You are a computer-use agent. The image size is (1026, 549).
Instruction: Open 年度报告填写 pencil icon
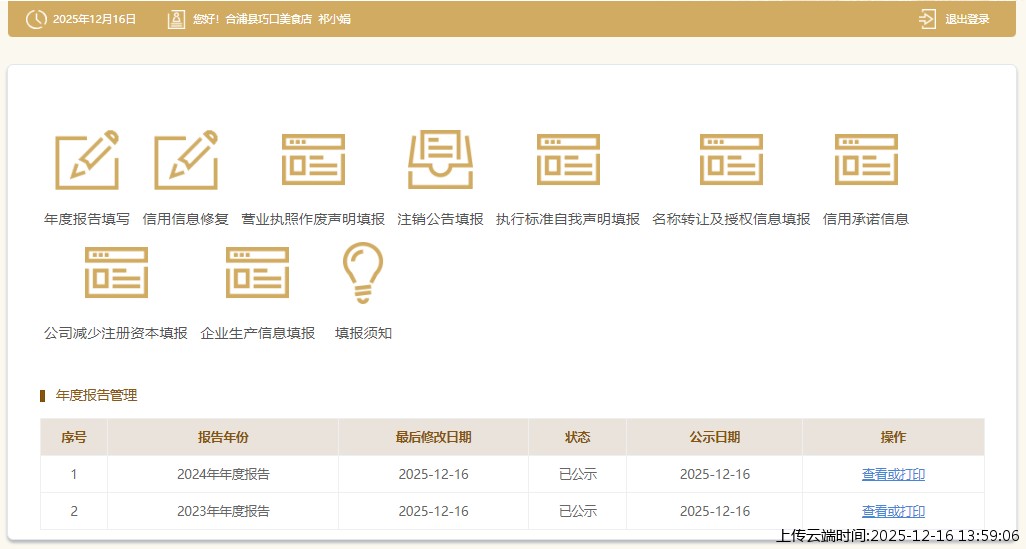pyautogui.click(x=86, y=160)
